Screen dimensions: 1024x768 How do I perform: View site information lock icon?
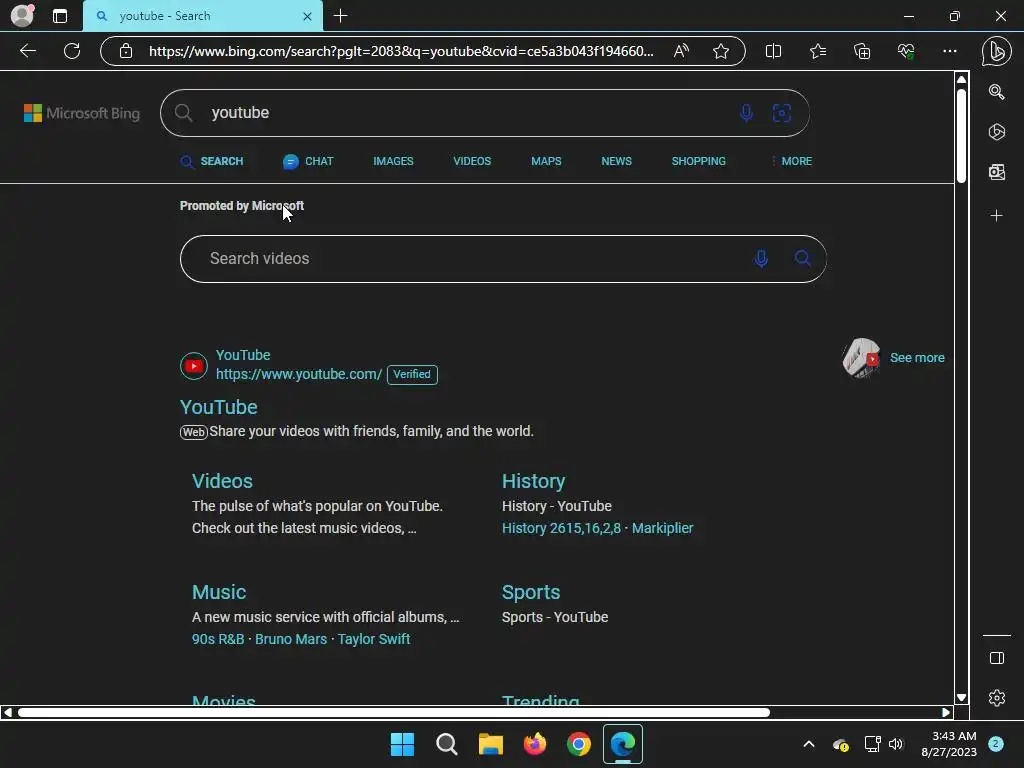[126, 51]
